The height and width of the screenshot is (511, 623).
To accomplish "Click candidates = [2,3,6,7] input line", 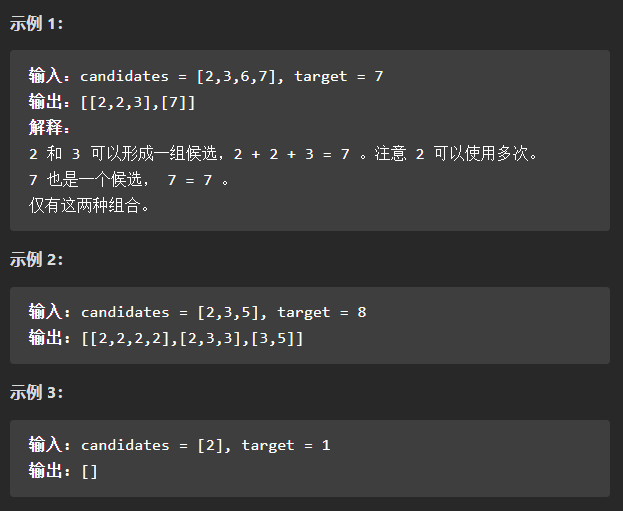I will (x=206, y=75).
